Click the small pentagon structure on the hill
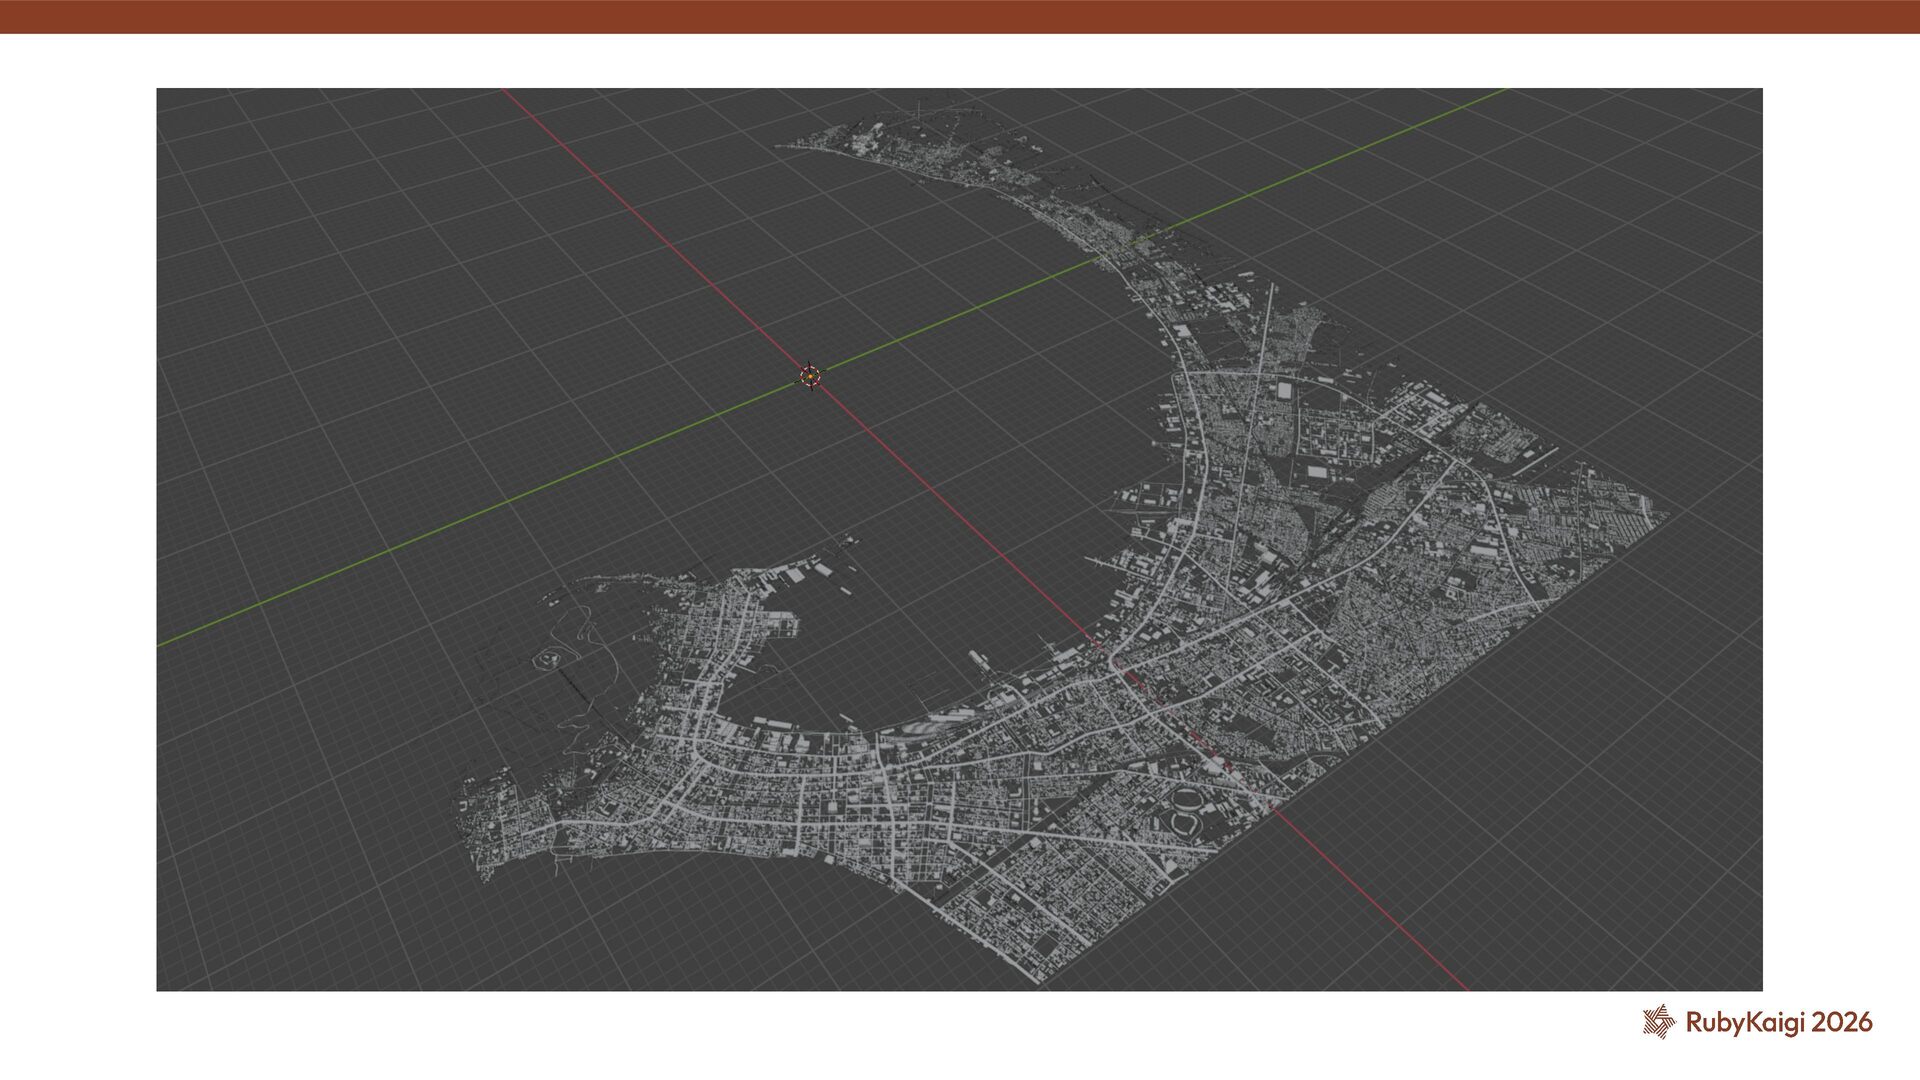Screen dimensions: 1920x1080 [547, 659]
